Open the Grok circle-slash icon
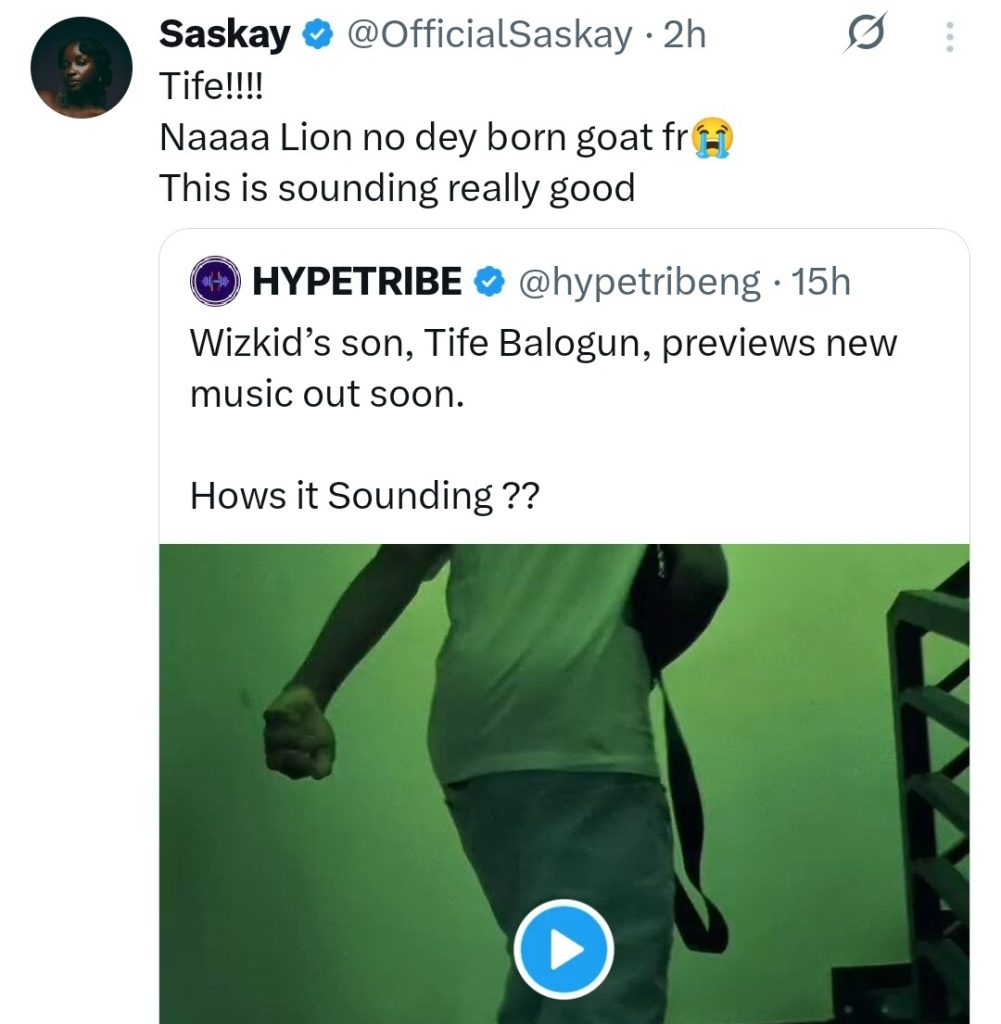 [863, 36]
